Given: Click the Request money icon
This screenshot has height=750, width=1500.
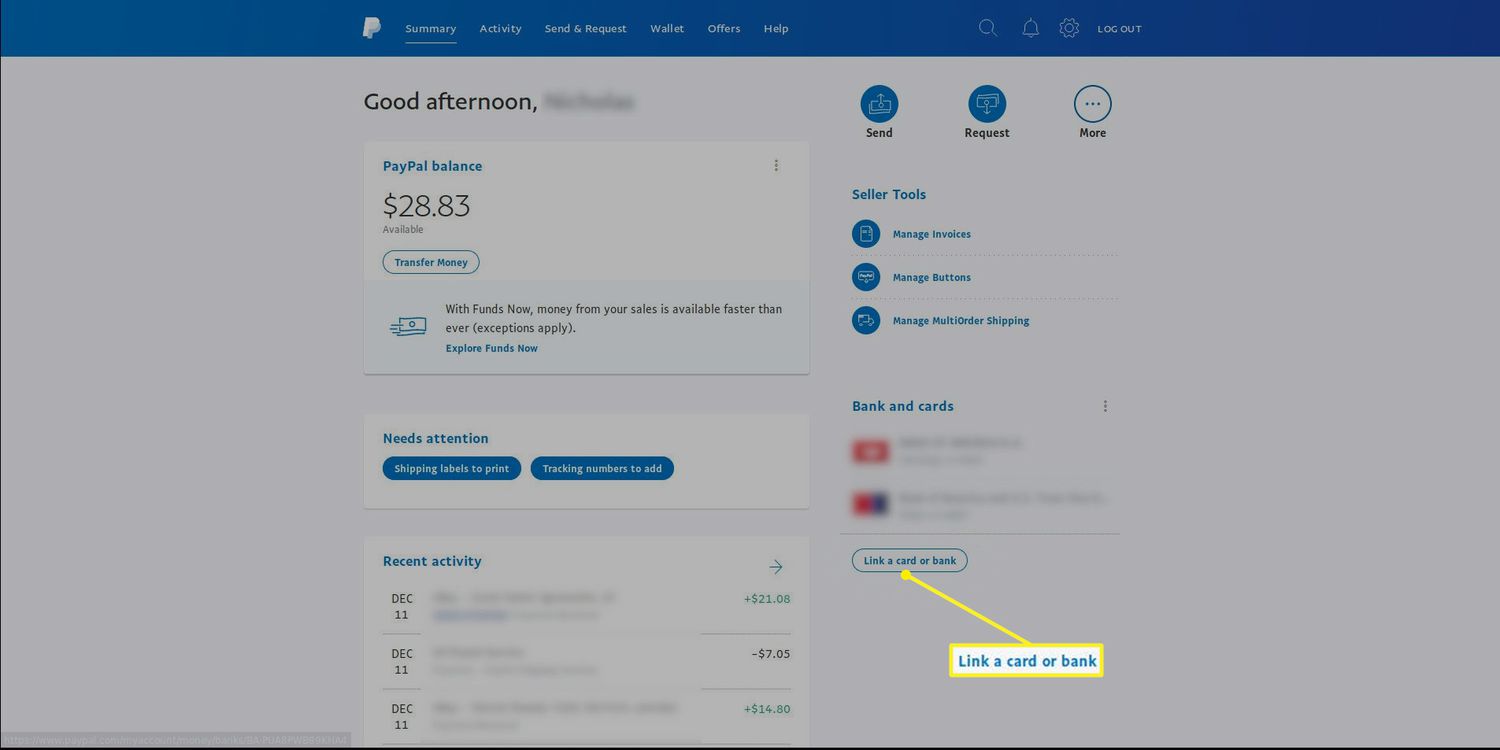Looking at the screenshot, I should click(987, 103).
